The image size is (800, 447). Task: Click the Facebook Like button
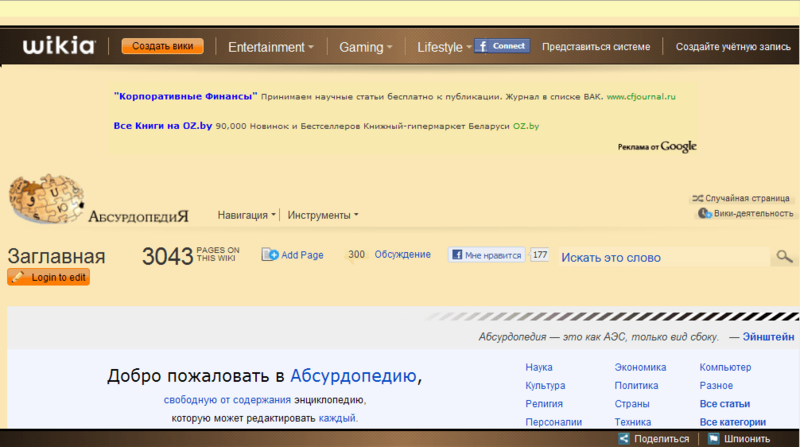tap(487, 255)
